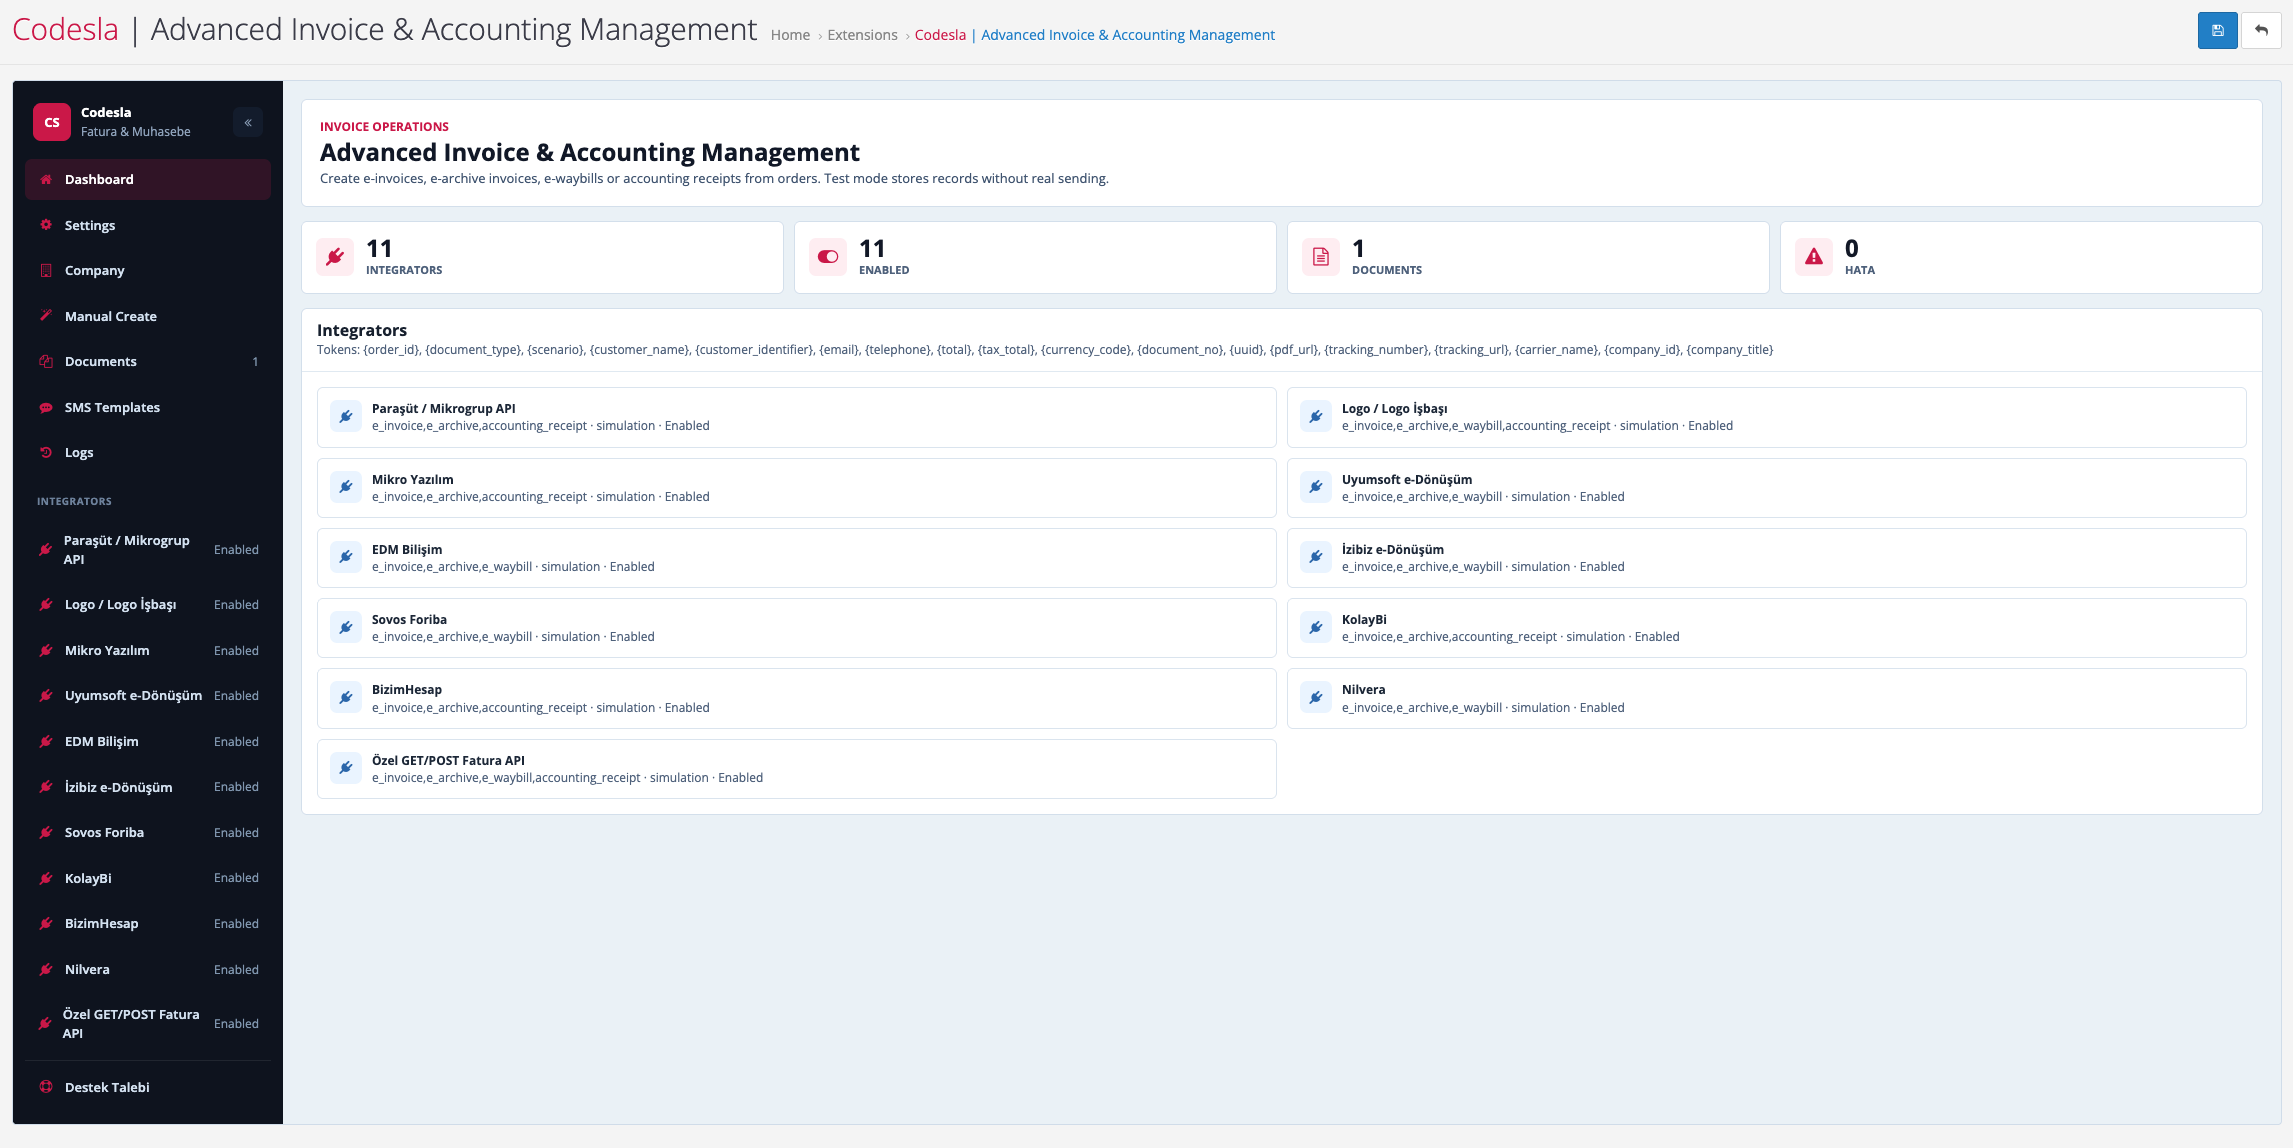This screenshot has height=1148, width=2293.
Task: Open the KolayBi card title
Action: point(1364,619)
